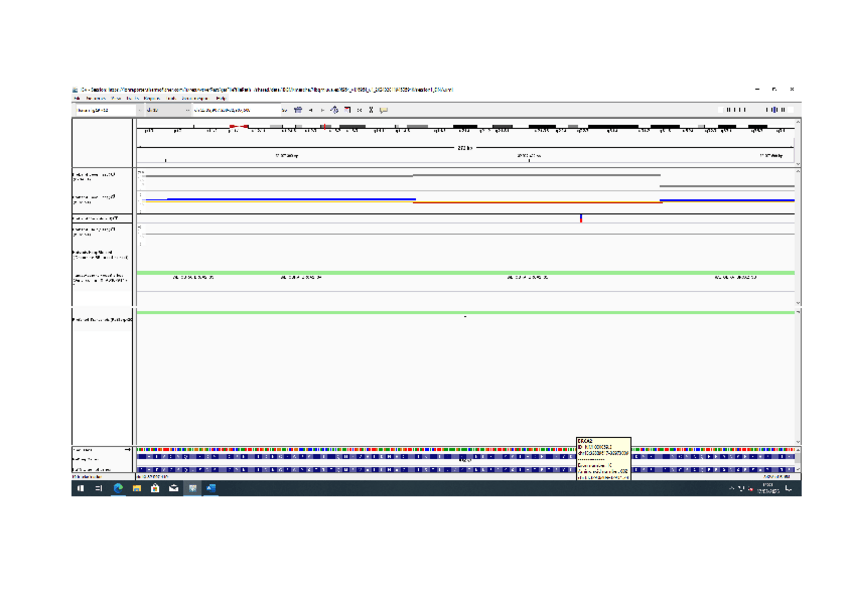
Task: Go forward to next locus view
Action: point(322,110)
